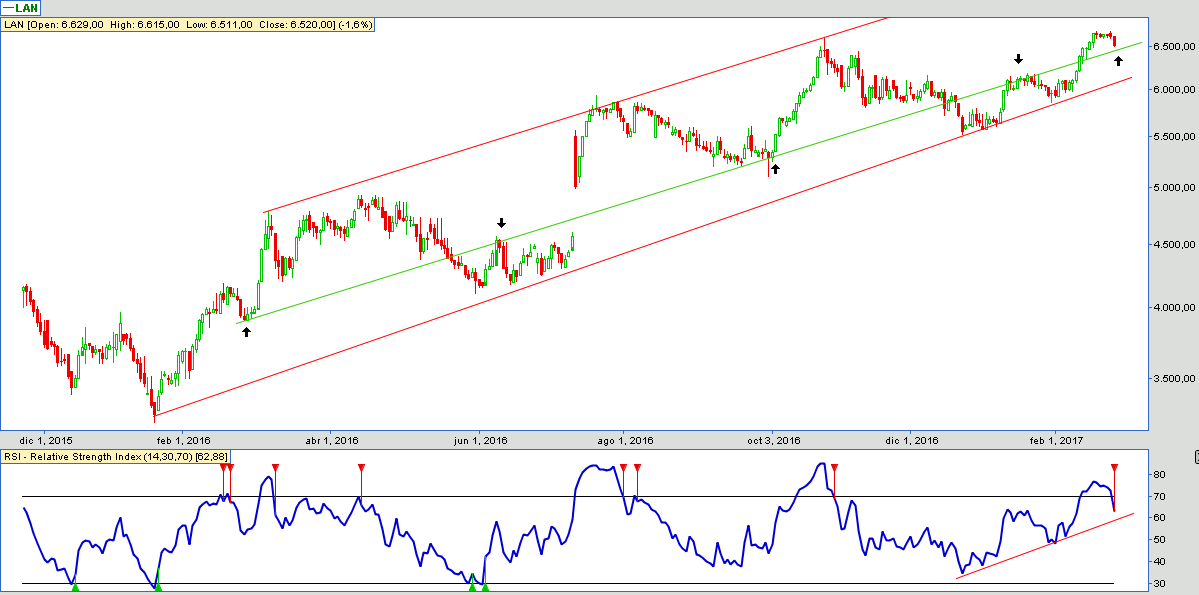Image resolution: width=1199 pixels, height=595 pixels.
Task: Click the rightmost green RSI triangle near June 2016
Action: 485,587
